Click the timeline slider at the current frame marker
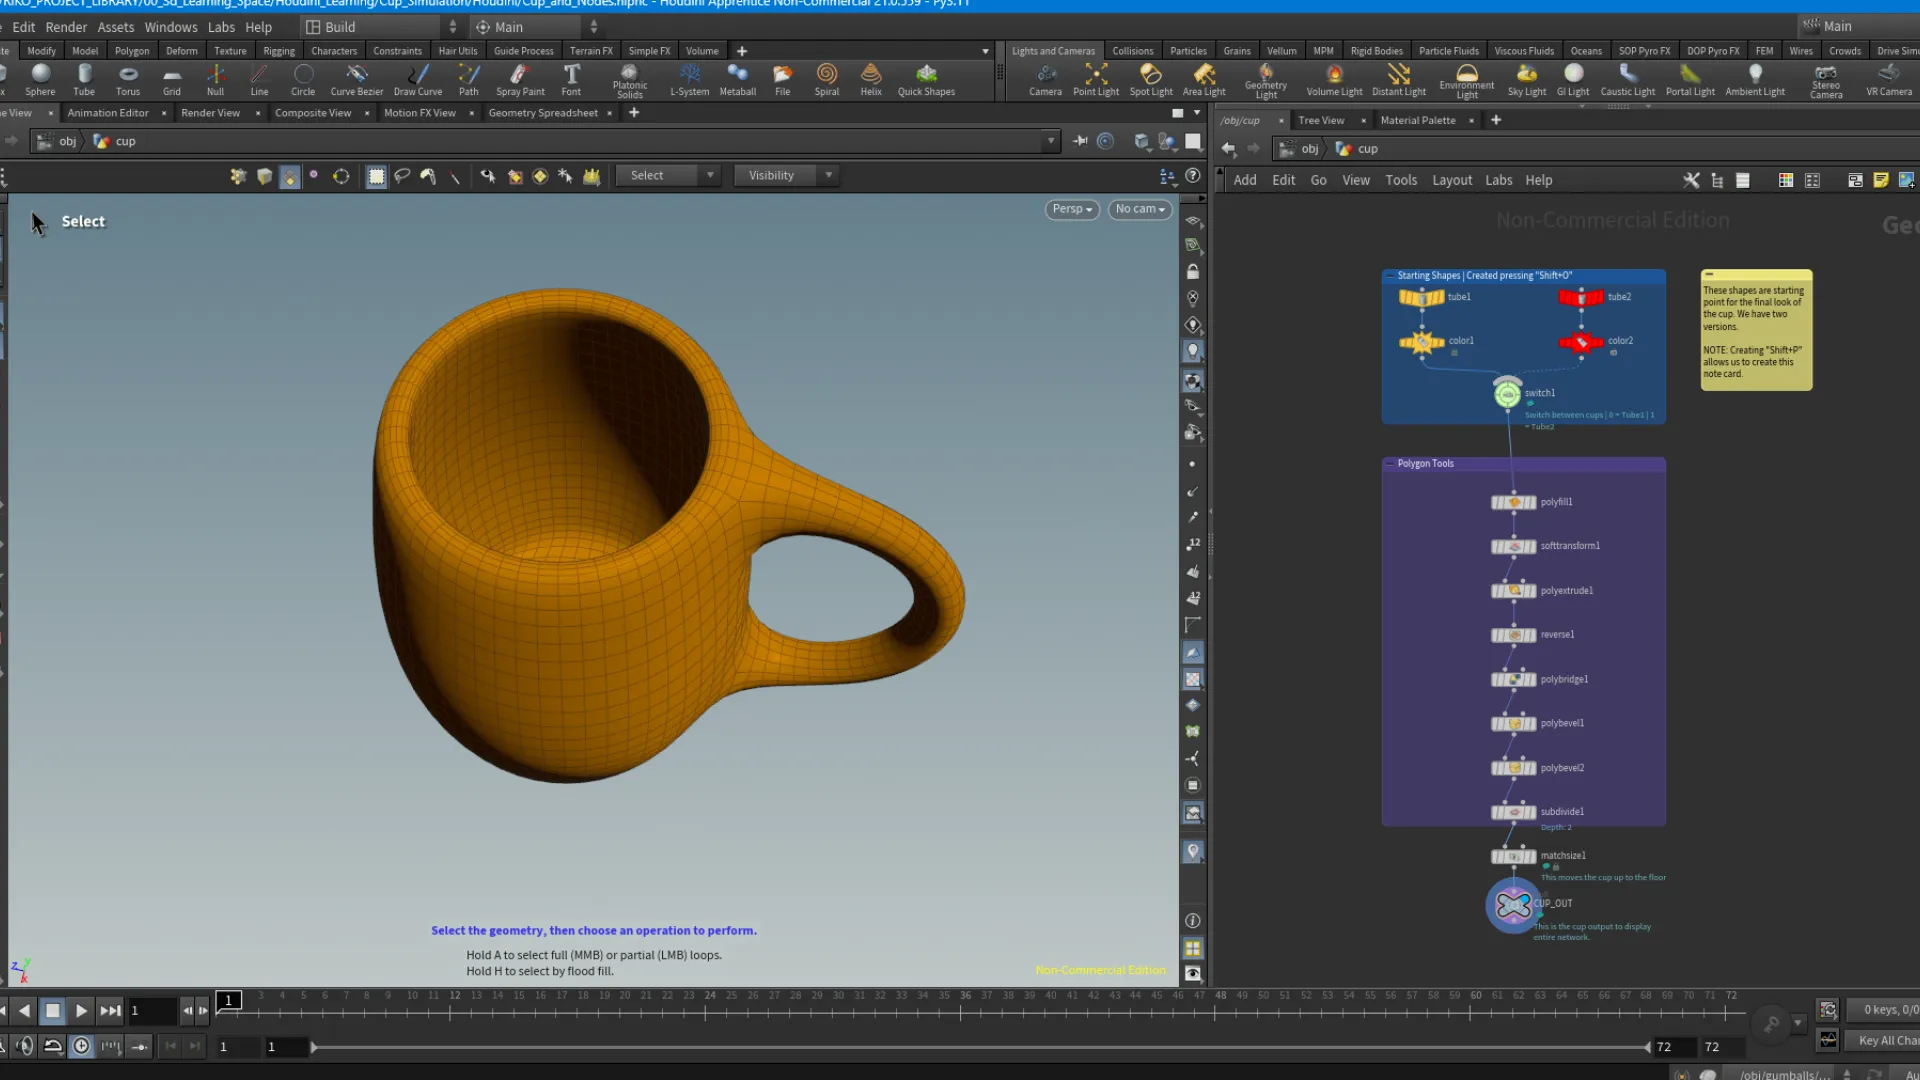The image size is (1920, 1080). click(x=228, y=999)
